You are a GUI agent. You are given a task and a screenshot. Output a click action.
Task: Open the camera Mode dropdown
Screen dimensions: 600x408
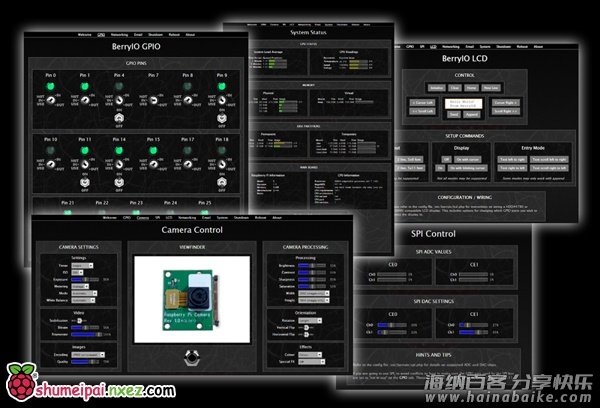84,293
